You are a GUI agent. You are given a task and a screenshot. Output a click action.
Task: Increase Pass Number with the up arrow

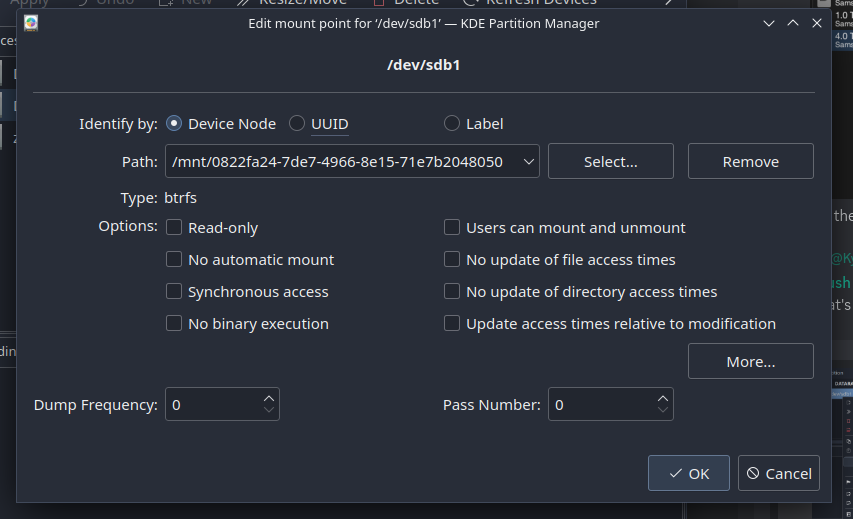[x=662, y=398]
